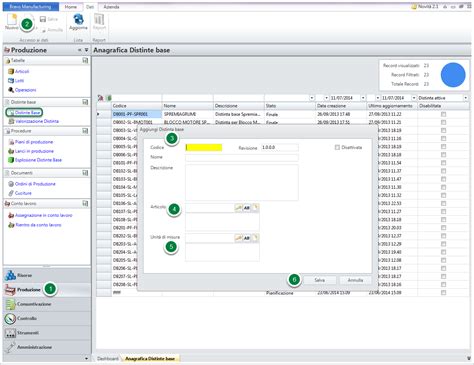Toggle Disabilitata checkbox in the 12.08 row
Image resolution: width=474 pixels, height=365 pixels.
click(443, 260)
